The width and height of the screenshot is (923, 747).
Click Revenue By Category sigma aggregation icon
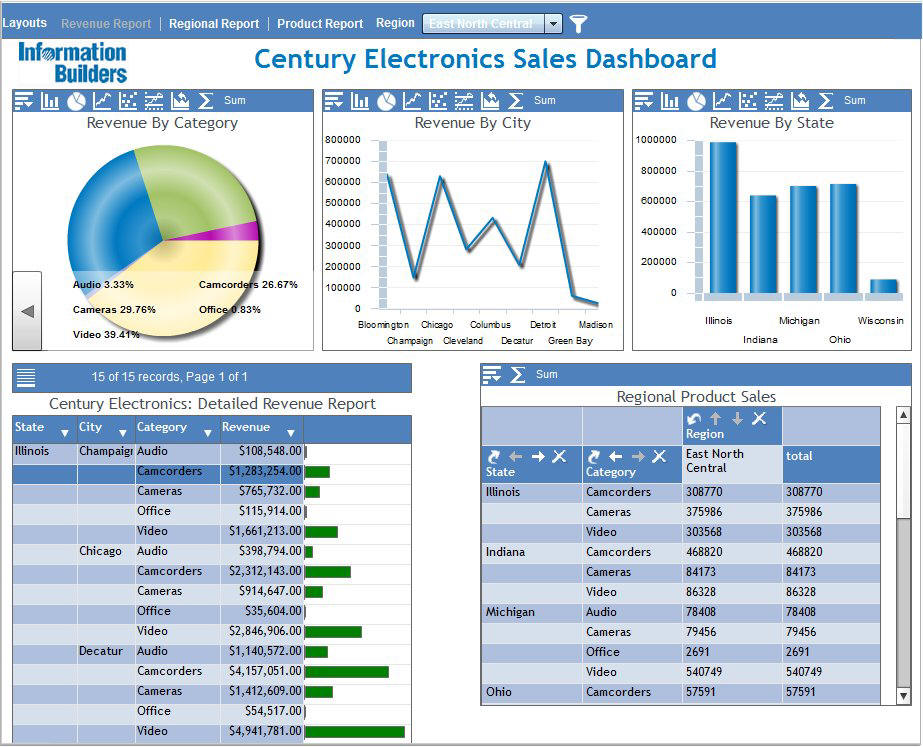coord(205,101)
